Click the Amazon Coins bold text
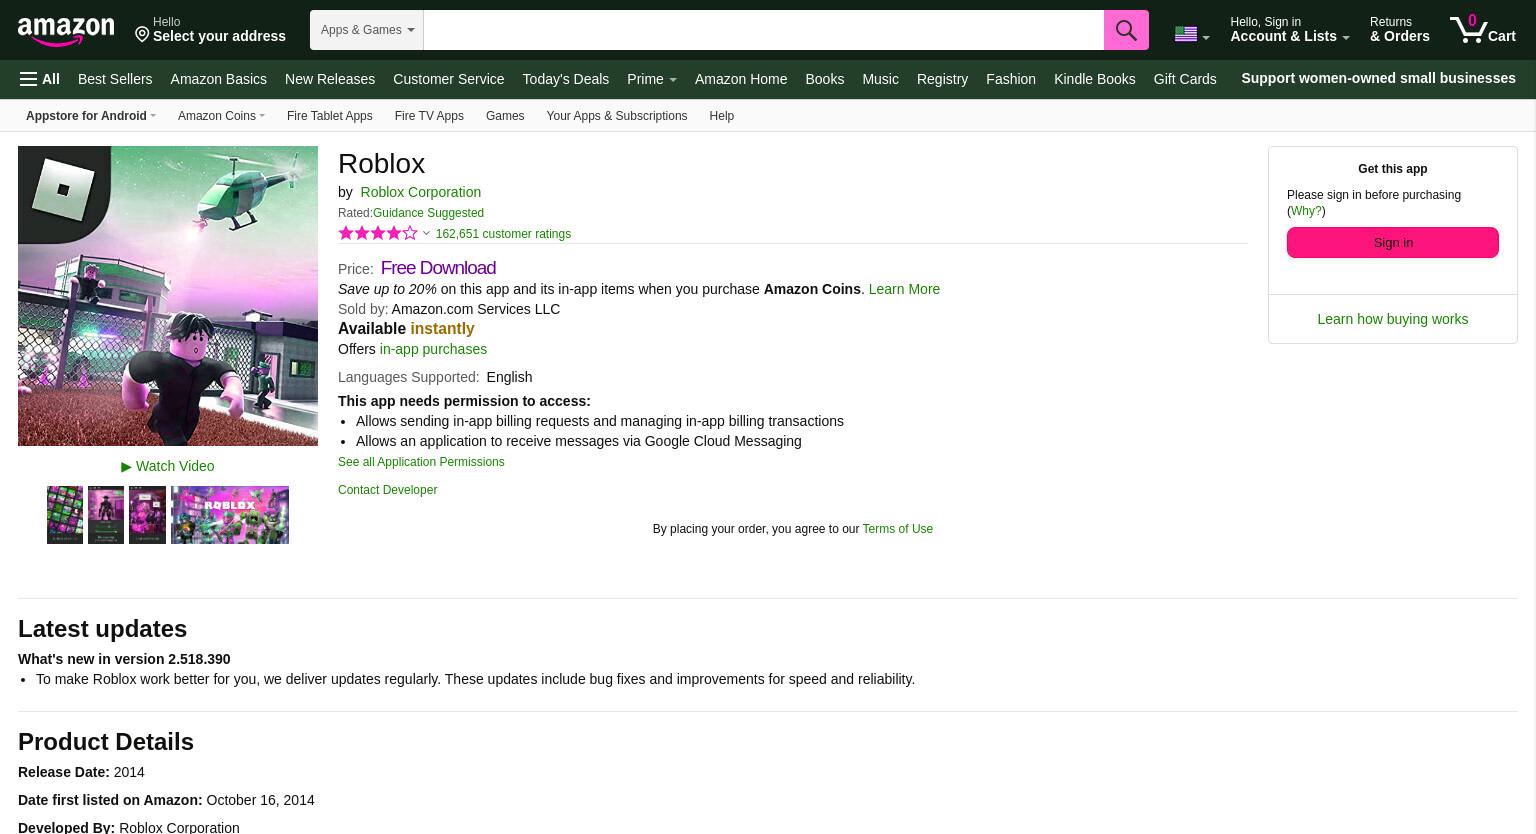 [812, 289]
